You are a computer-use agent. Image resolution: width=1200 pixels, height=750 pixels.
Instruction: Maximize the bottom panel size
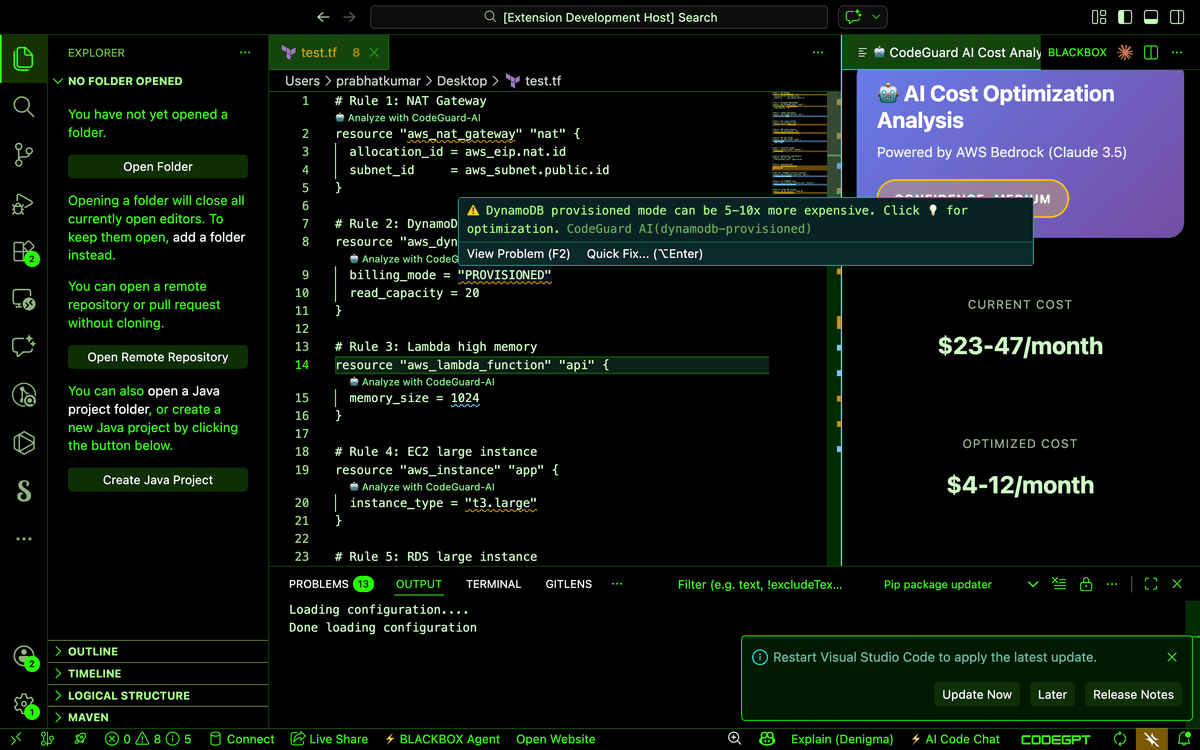coord(1151,584)
